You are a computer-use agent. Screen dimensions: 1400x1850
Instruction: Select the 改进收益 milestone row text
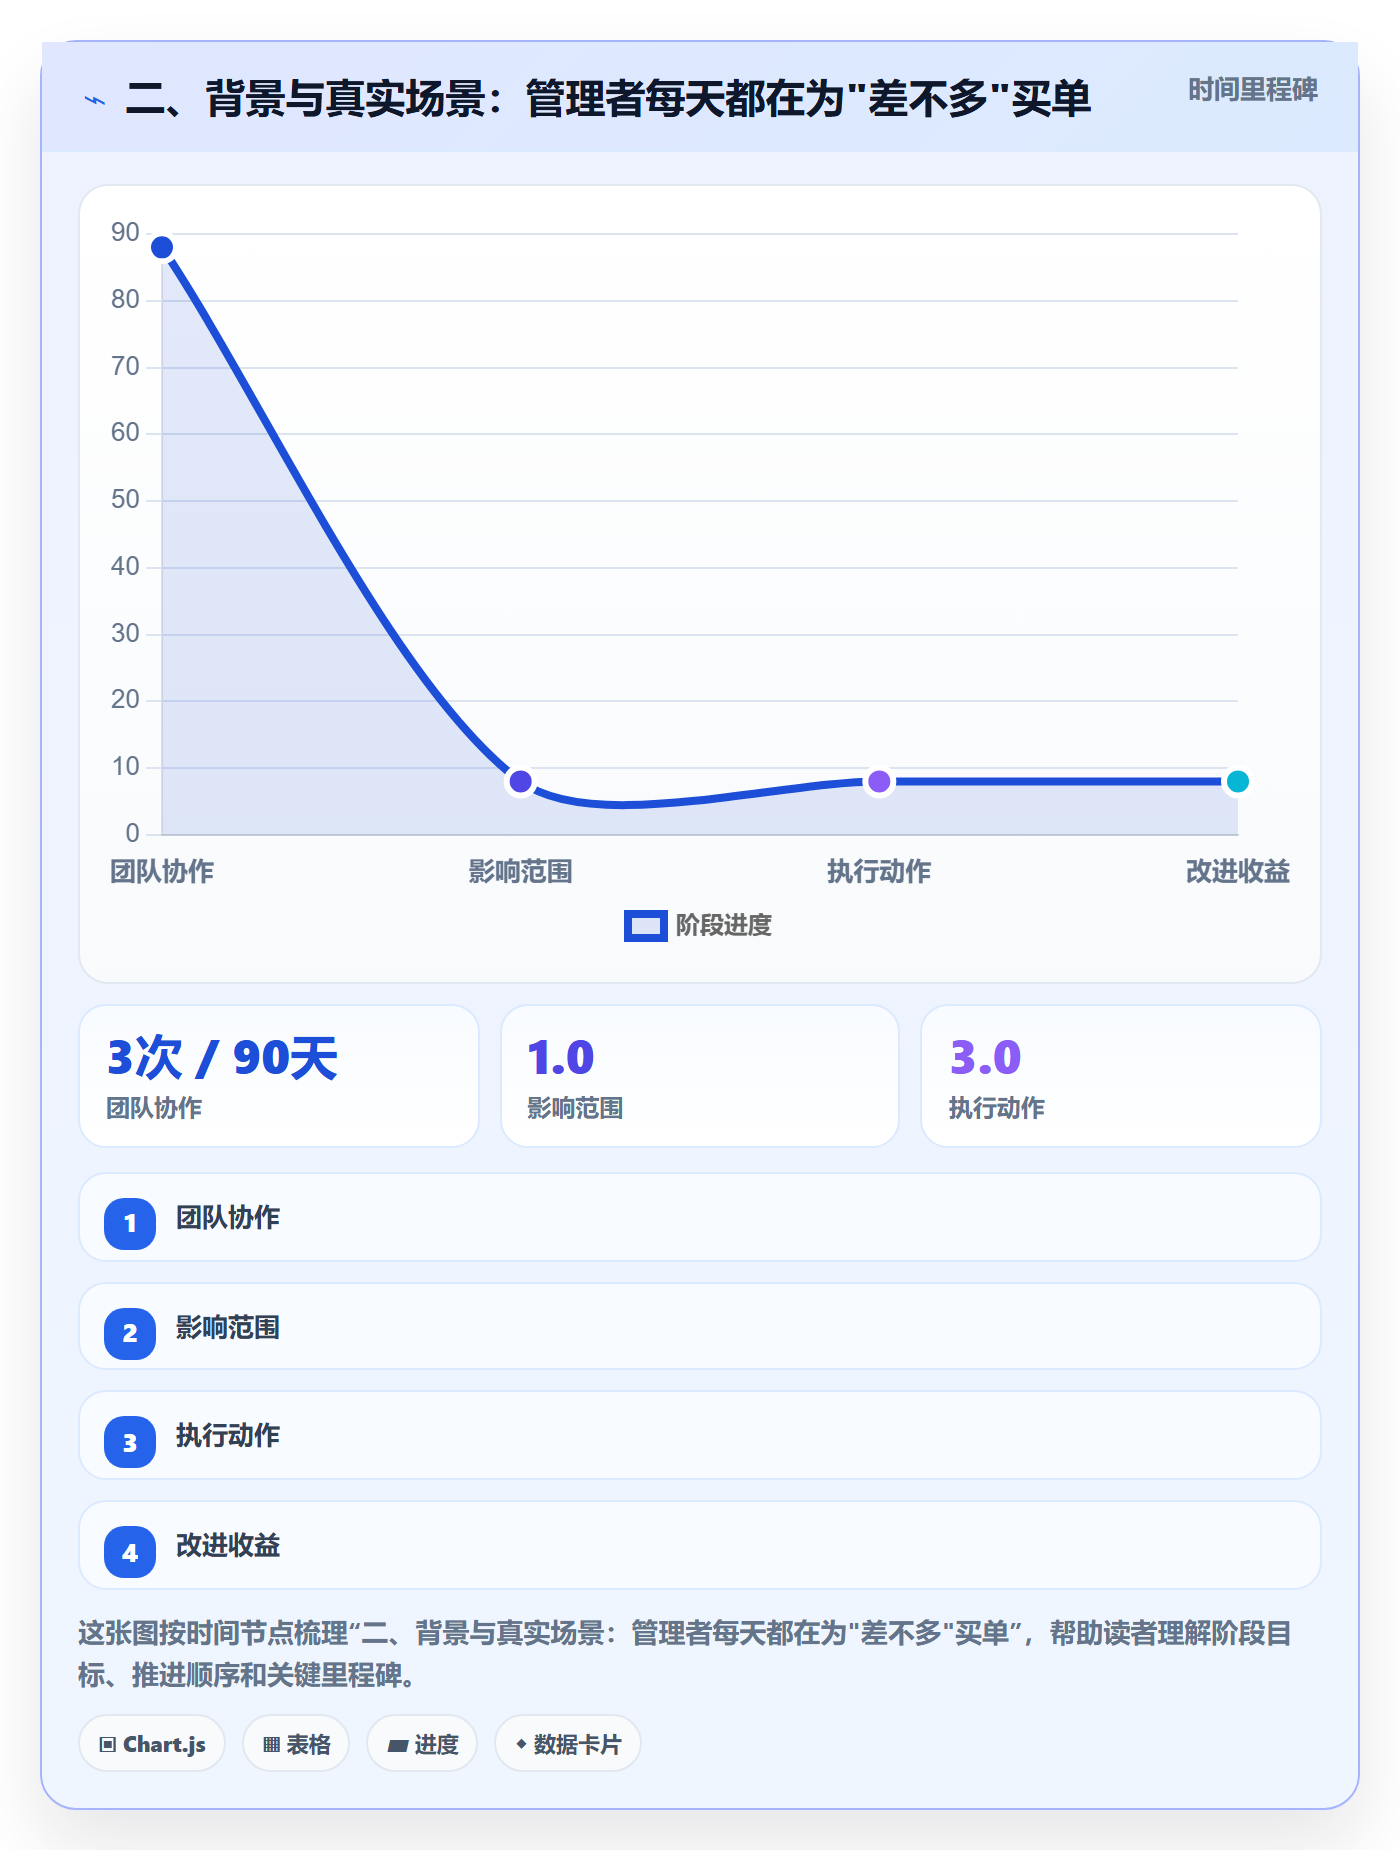tap(228, 1546)
